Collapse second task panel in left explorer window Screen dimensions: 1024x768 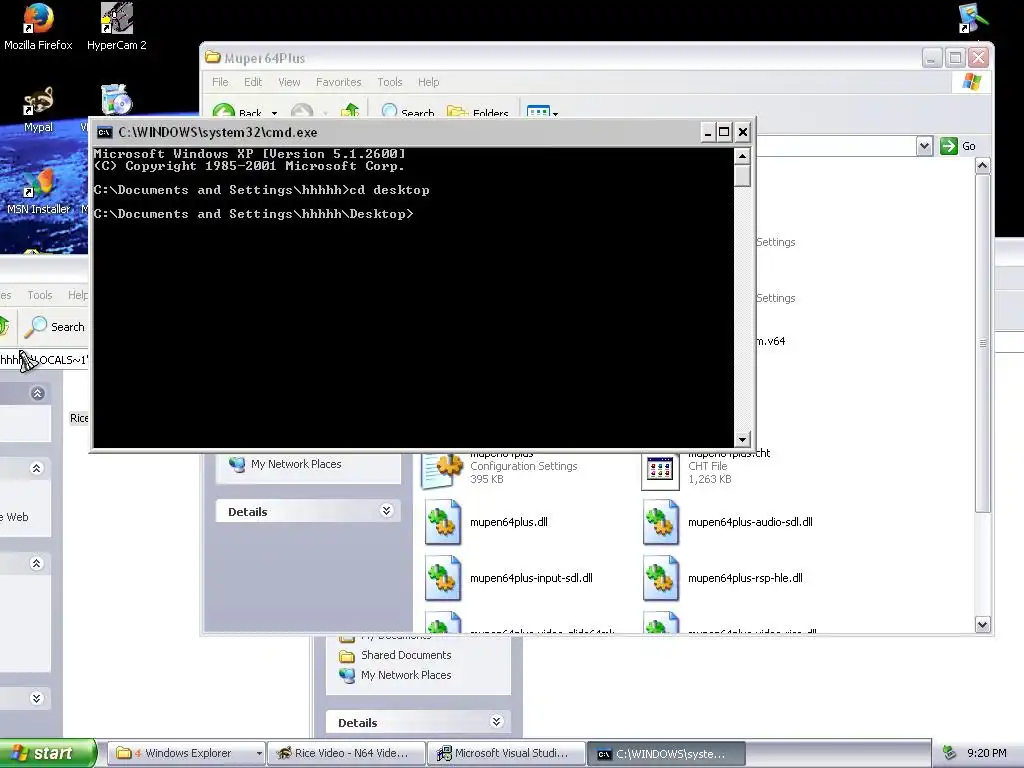[37, 468]
